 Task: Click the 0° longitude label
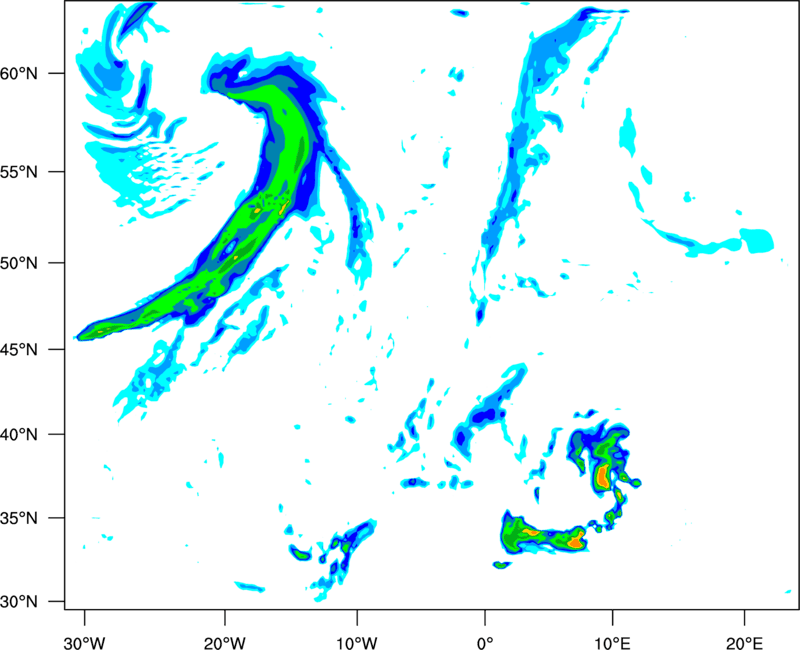pyautogui.click(x=485, y=643)
